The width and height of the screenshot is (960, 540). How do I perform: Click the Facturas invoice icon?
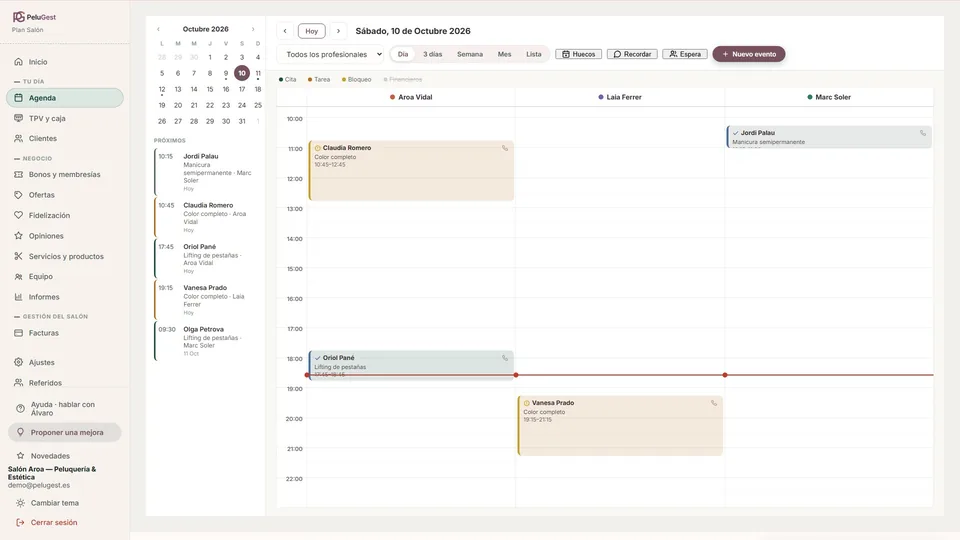tap(18, 333)
